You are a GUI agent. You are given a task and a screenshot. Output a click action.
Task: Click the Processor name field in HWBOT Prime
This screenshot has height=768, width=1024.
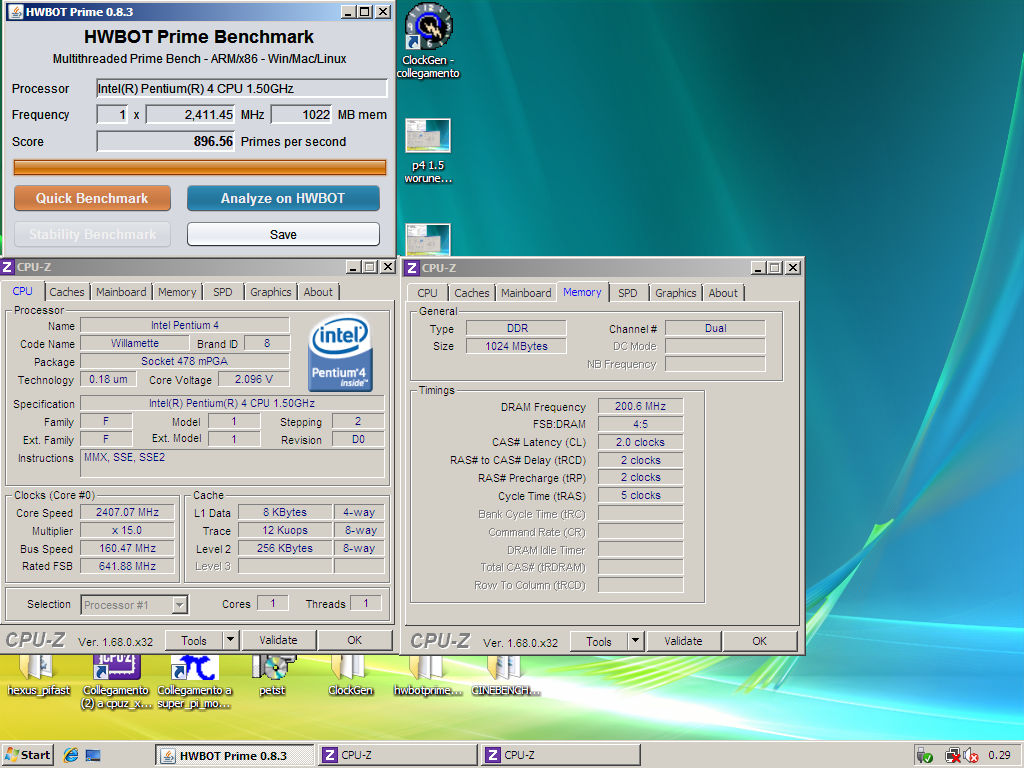[x=242, y=89]
